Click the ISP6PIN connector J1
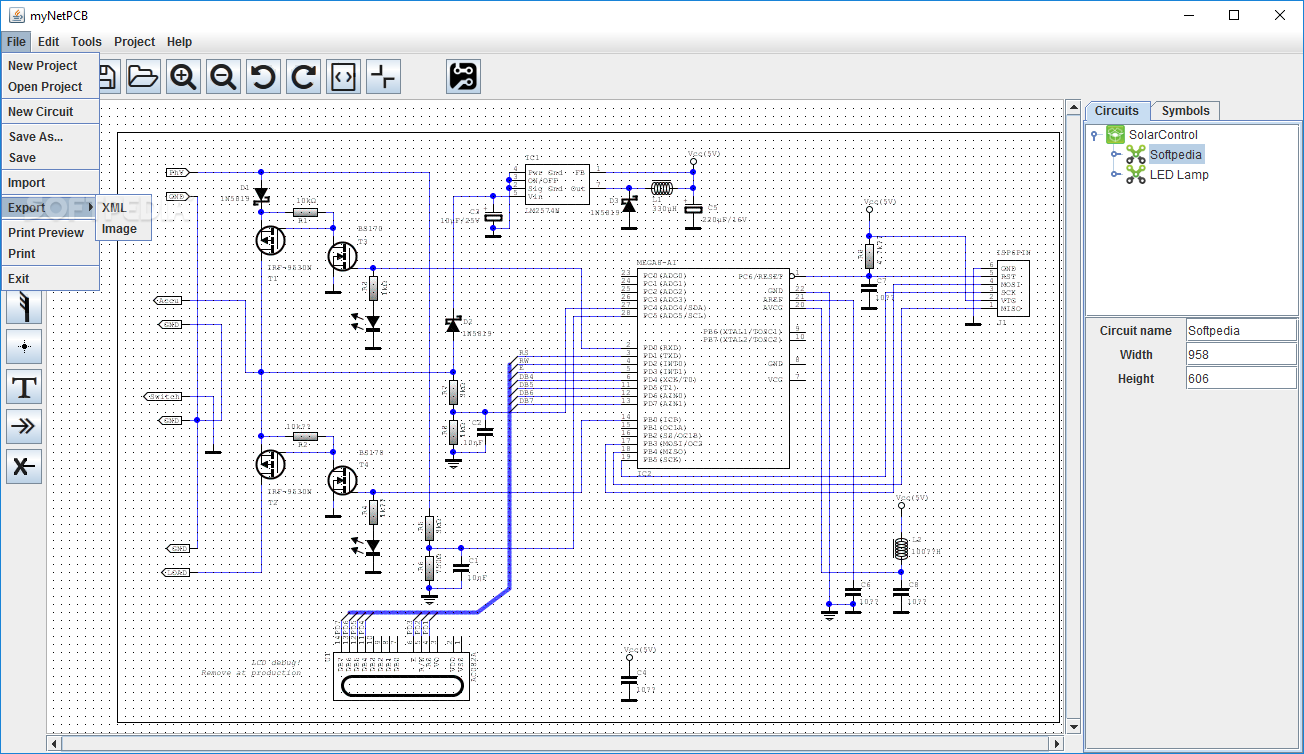Screen dimensions: 1304x754 (1013, 287)
